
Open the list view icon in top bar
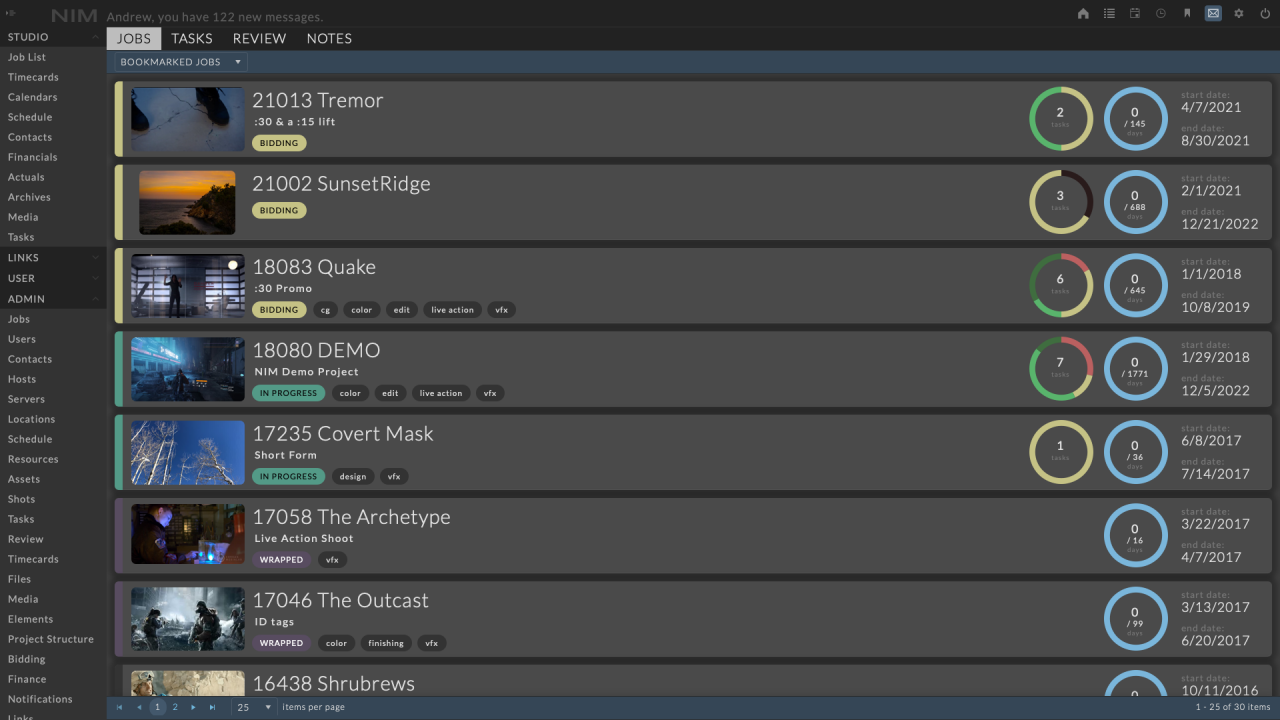click(1109, 14)
